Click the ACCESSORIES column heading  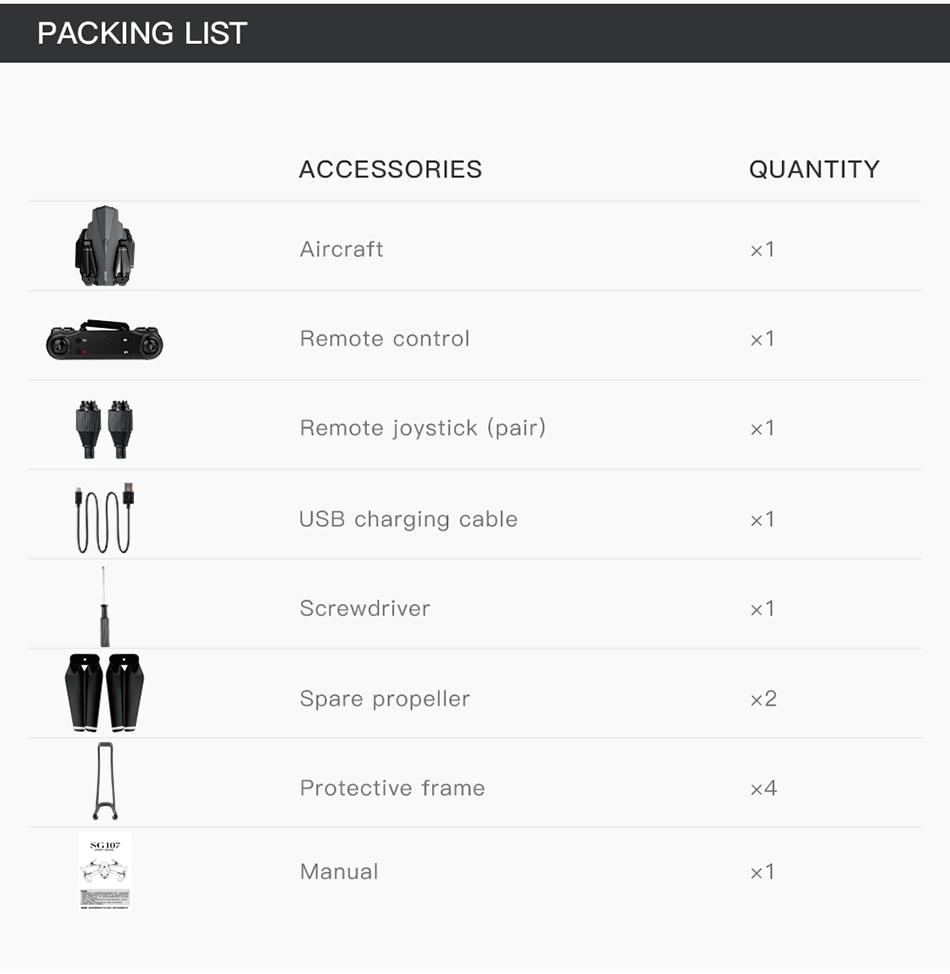click(x=390, y=169)
